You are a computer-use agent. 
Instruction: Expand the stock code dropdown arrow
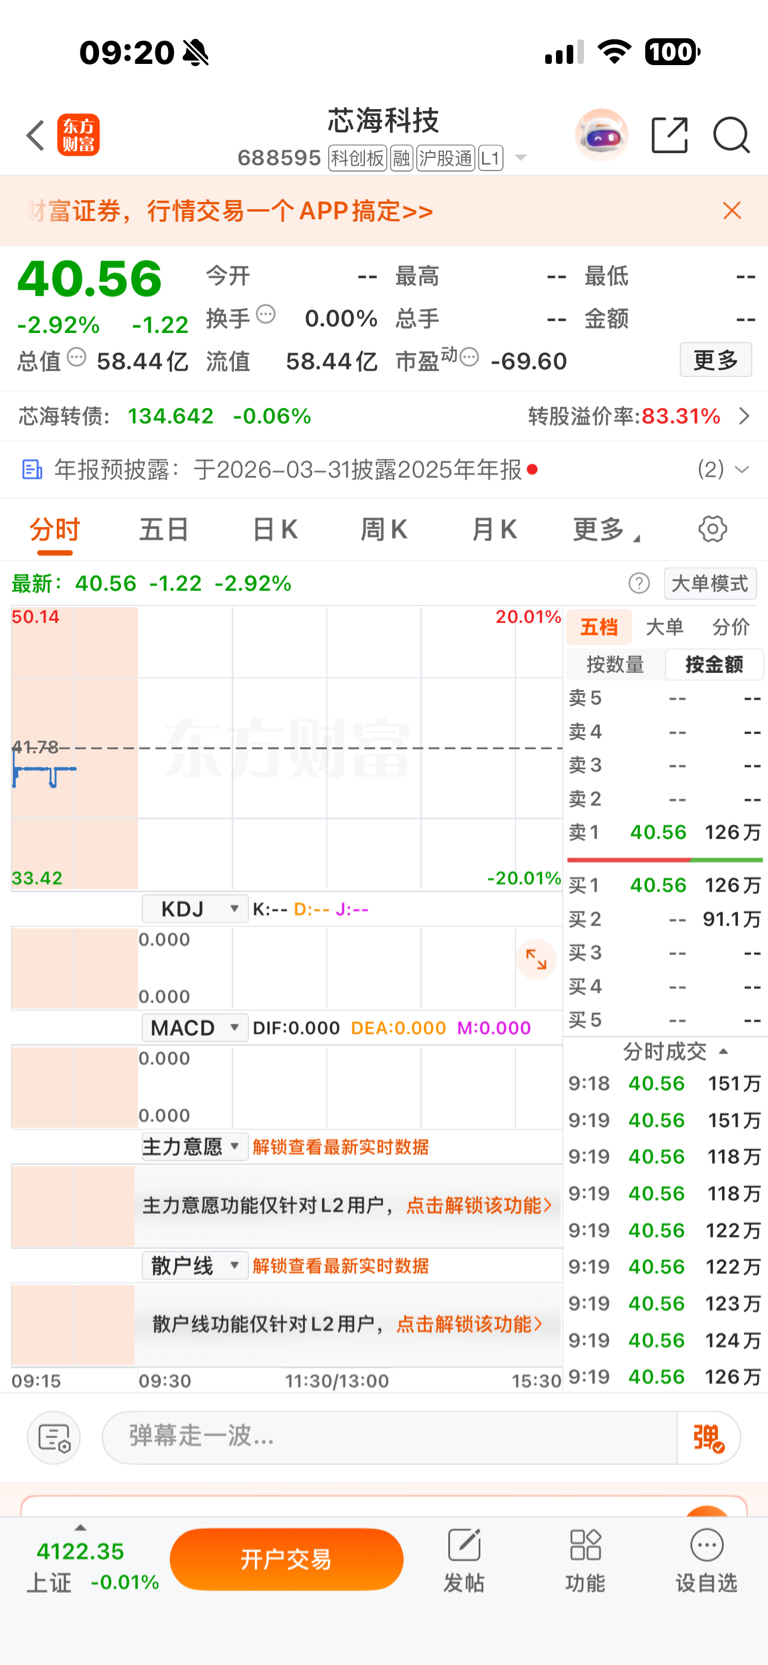[521, 158]
